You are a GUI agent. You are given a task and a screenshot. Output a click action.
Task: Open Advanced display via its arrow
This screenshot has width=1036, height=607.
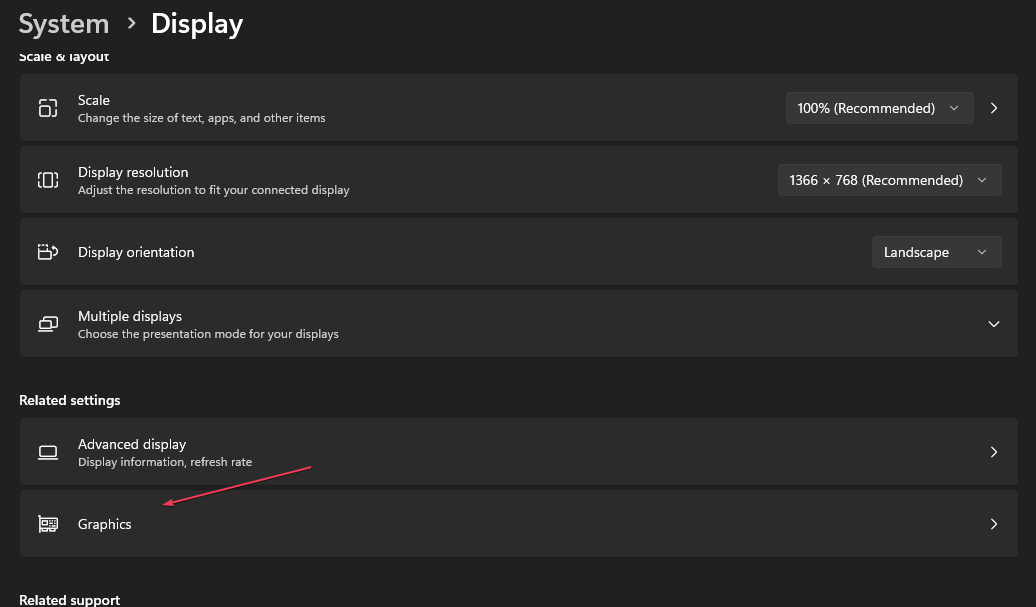point(994,452)
